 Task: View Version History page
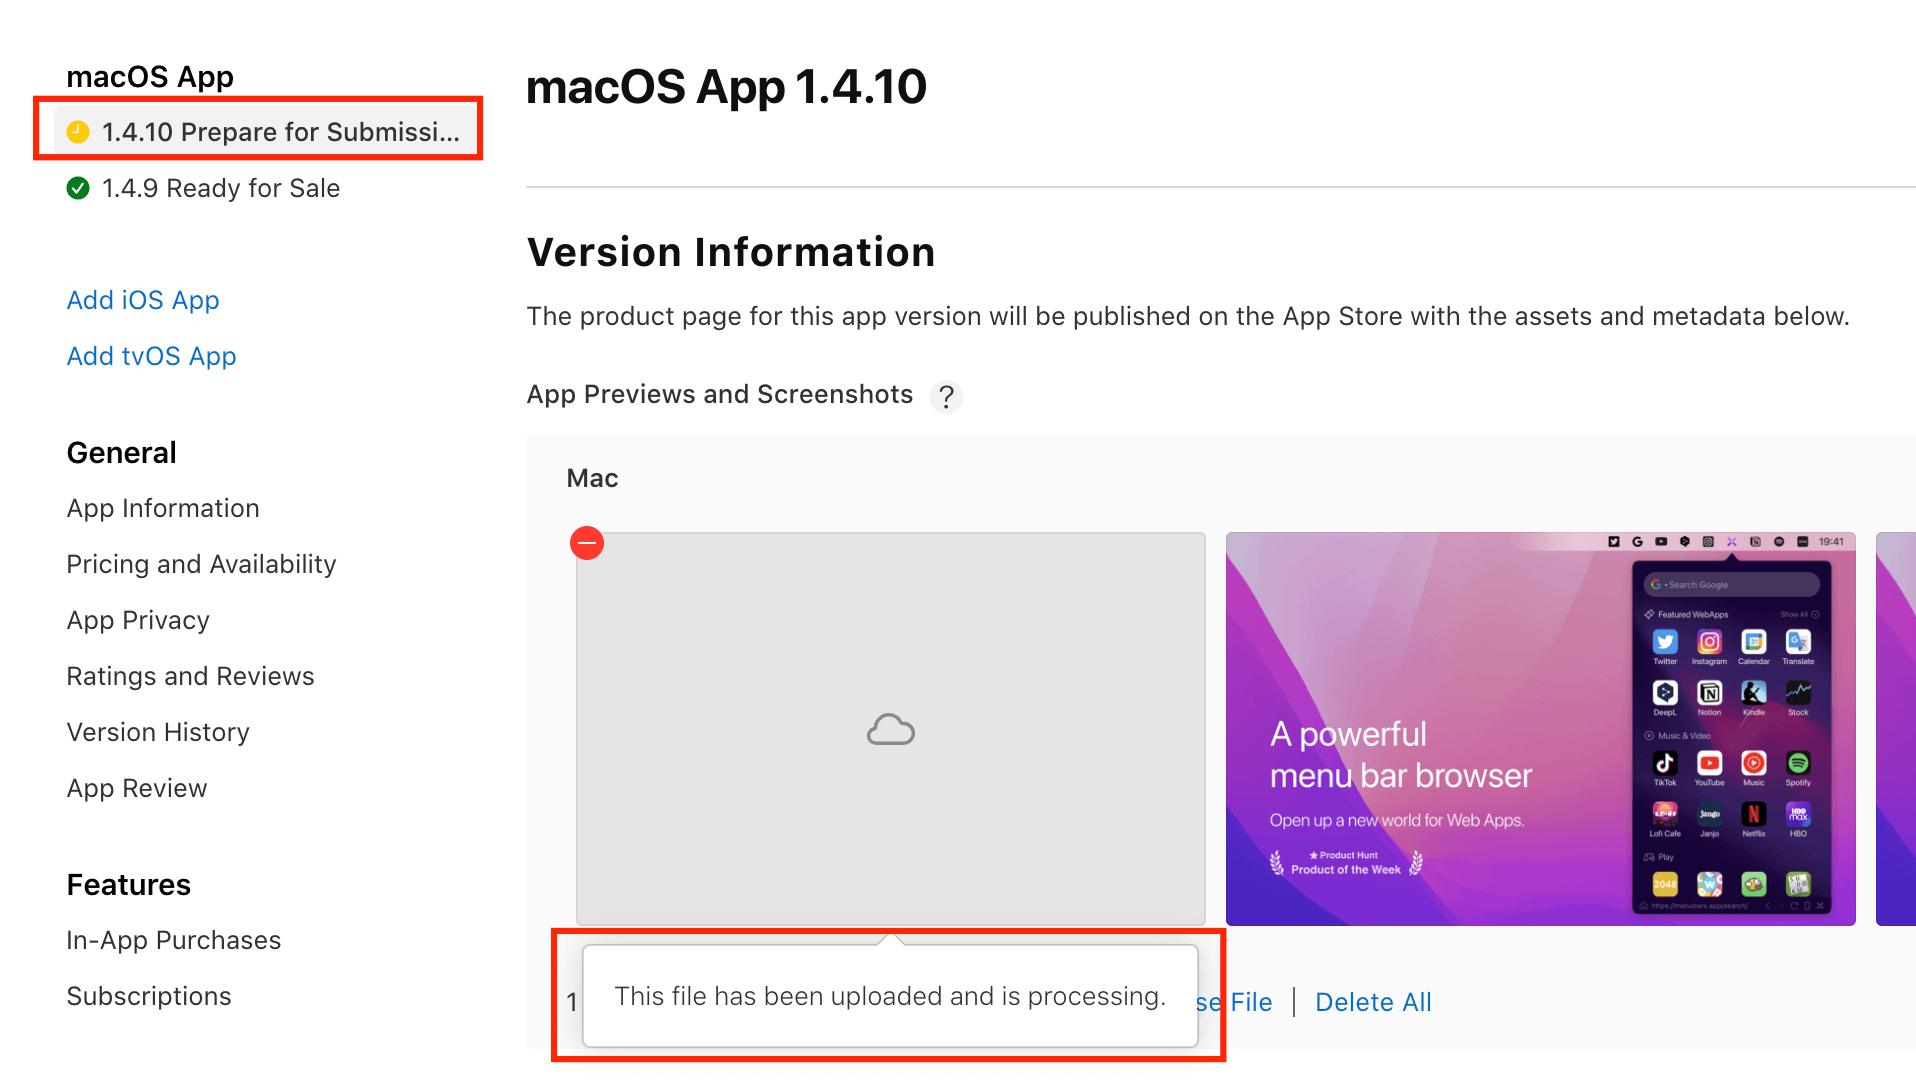(x=158, y=732)
